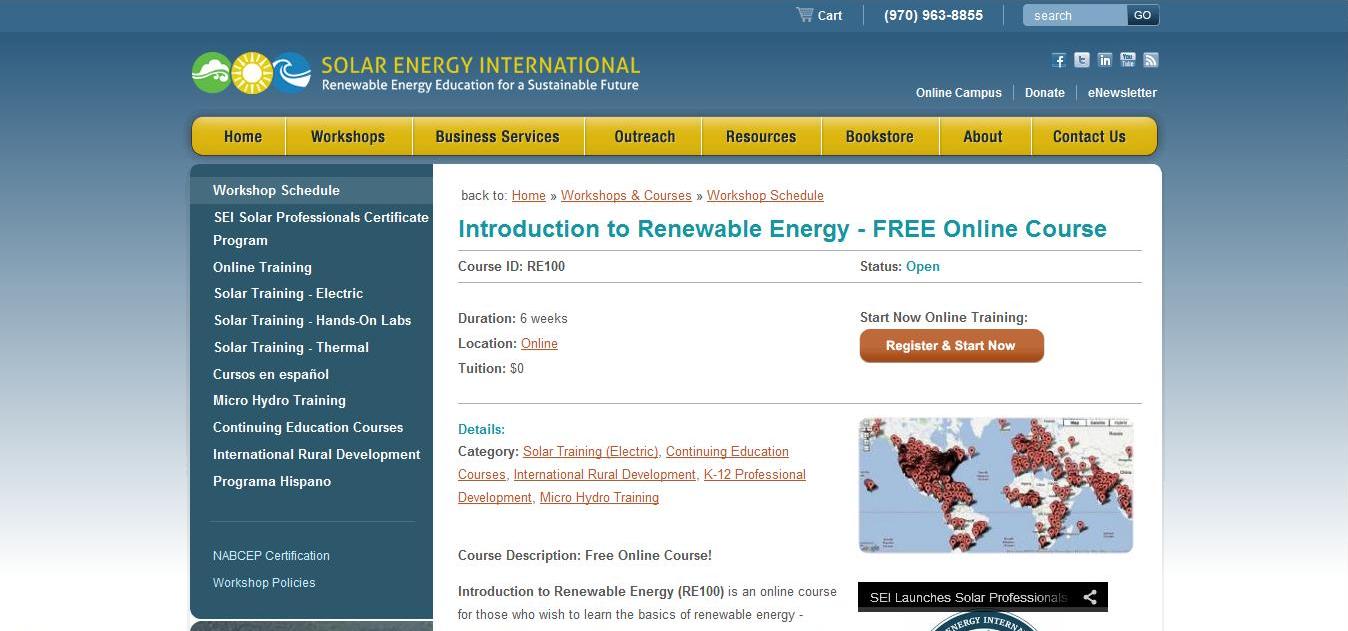This screenshot has width=1348, height=631.
Task: Open the RSS feed icon
Action: pyautogui.click(x=1151, y=60)
